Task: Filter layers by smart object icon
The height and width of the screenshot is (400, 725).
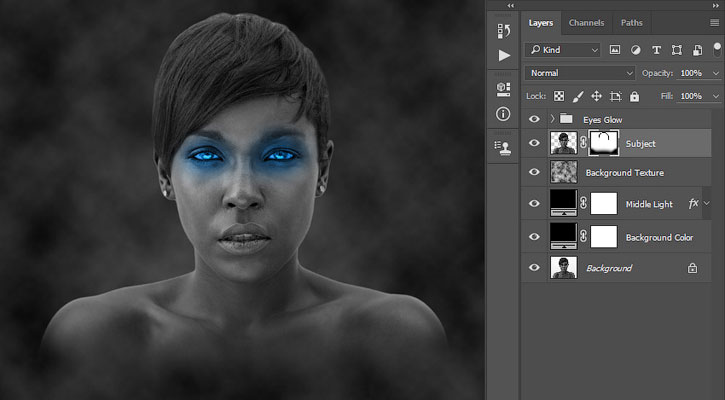Action: pyautogui.click(x=697, y=50)
